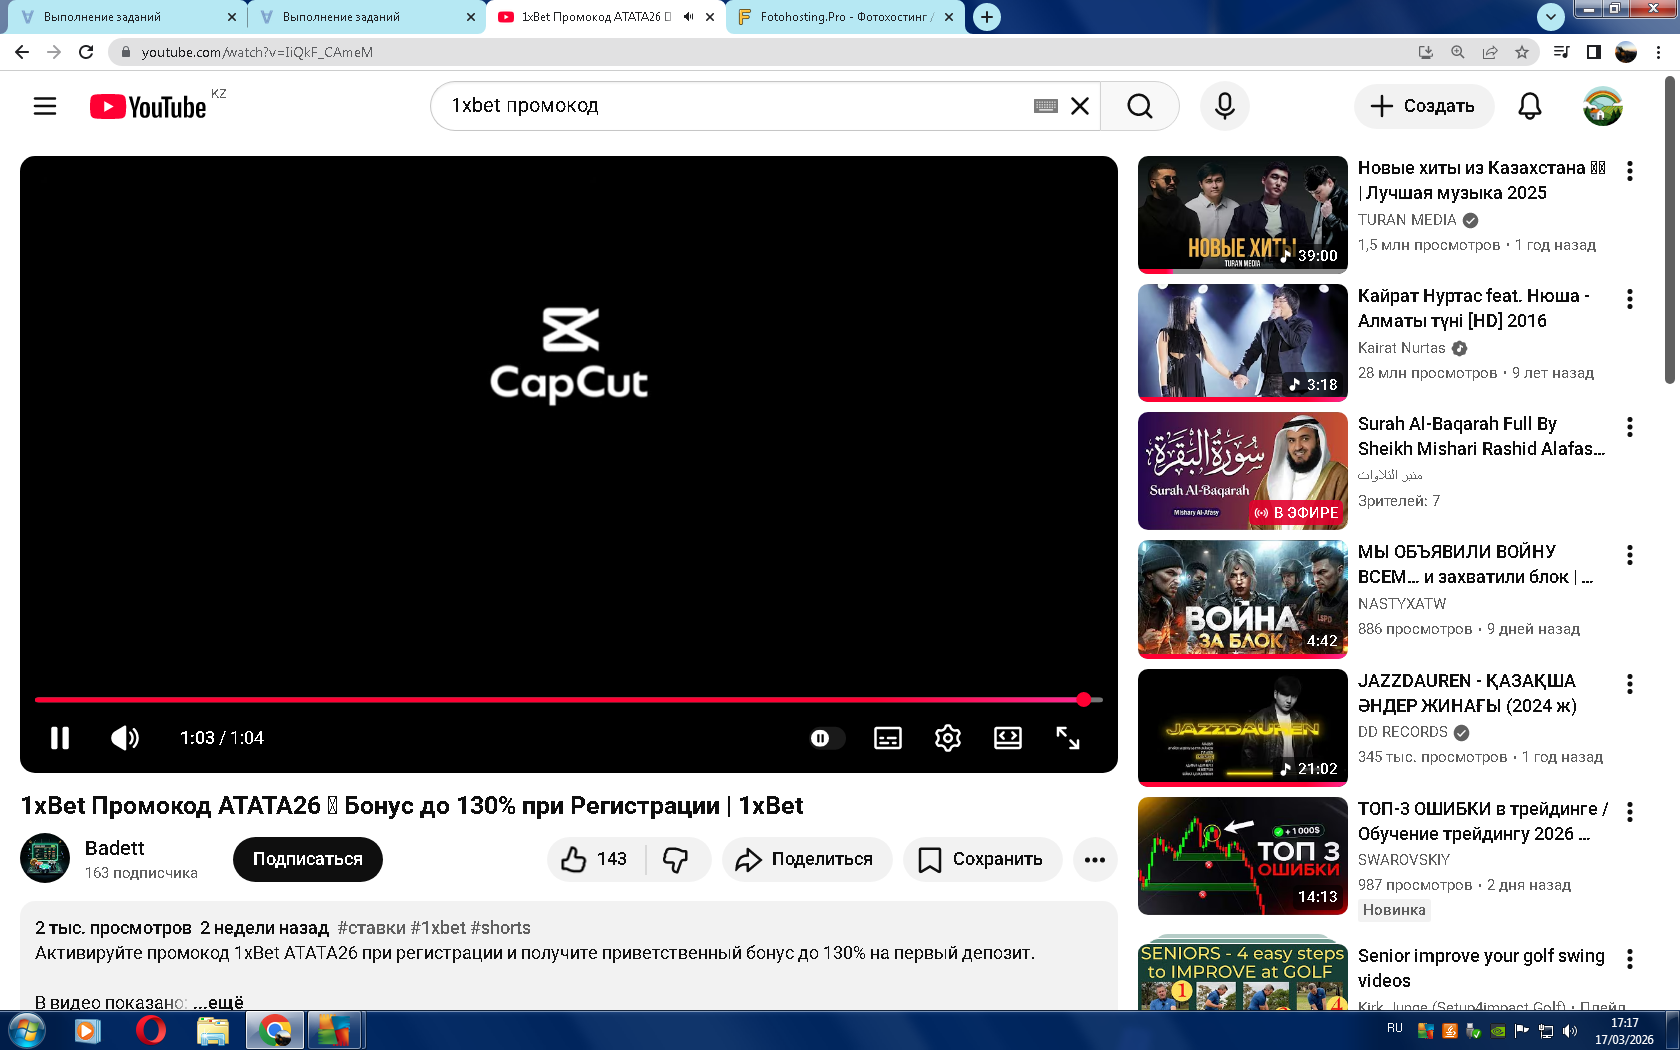The width and height of the screenshot is (1680, 1050).
Task: Mute the video volume
Action: coord(125,738)
